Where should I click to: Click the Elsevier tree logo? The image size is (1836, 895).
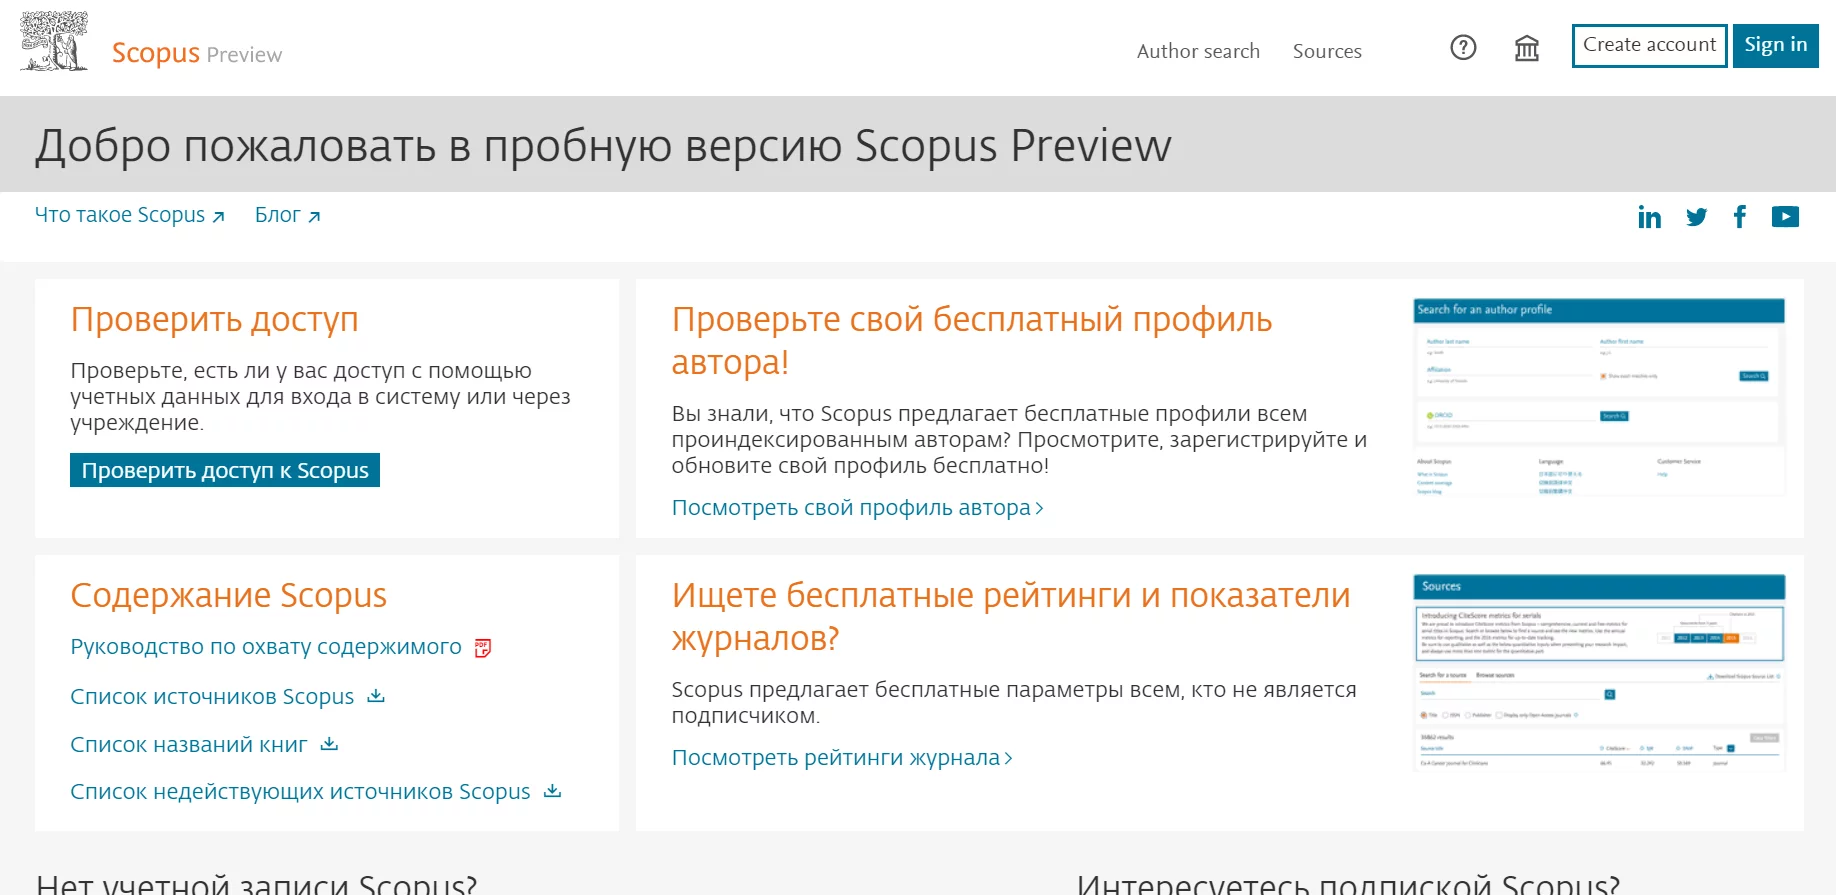tap(54, 41)
